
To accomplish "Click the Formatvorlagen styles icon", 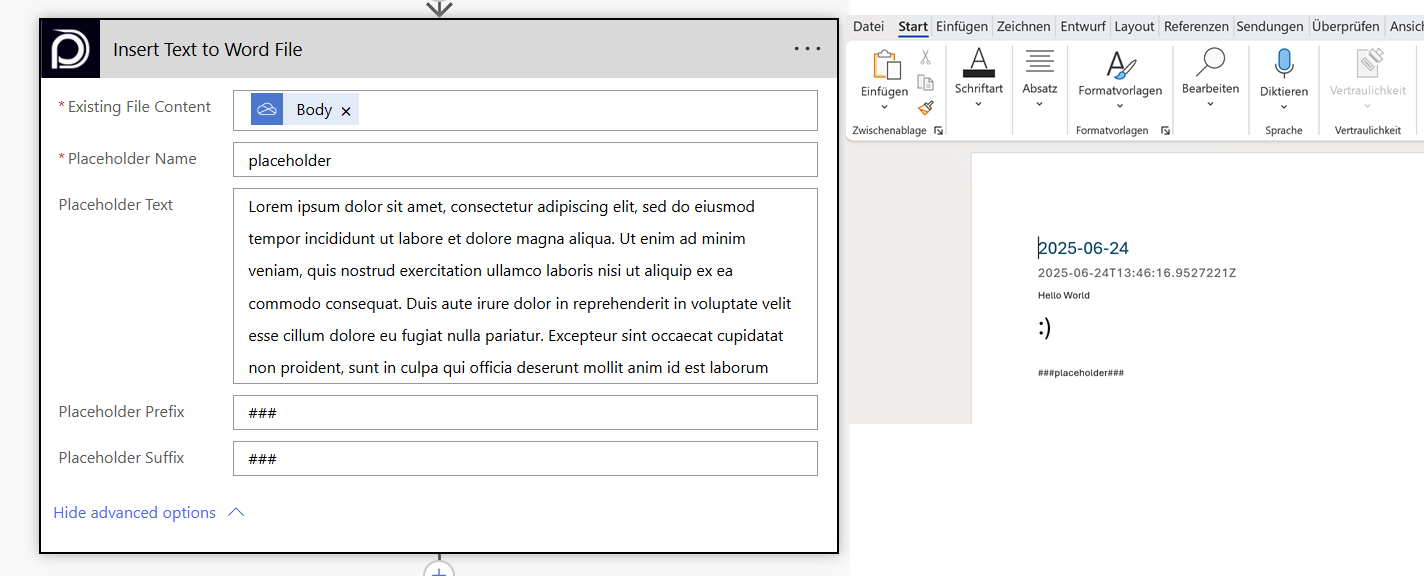I will pos(1120,65).
